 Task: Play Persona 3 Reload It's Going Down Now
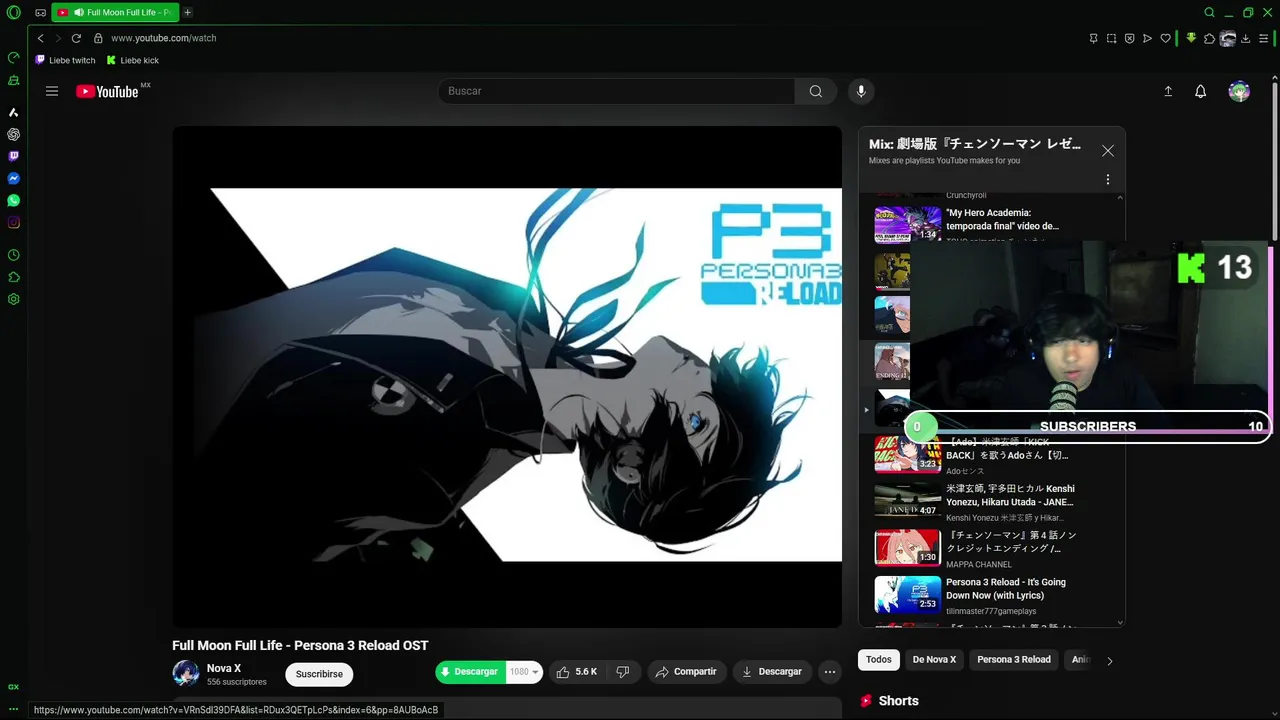coord(990,594)
